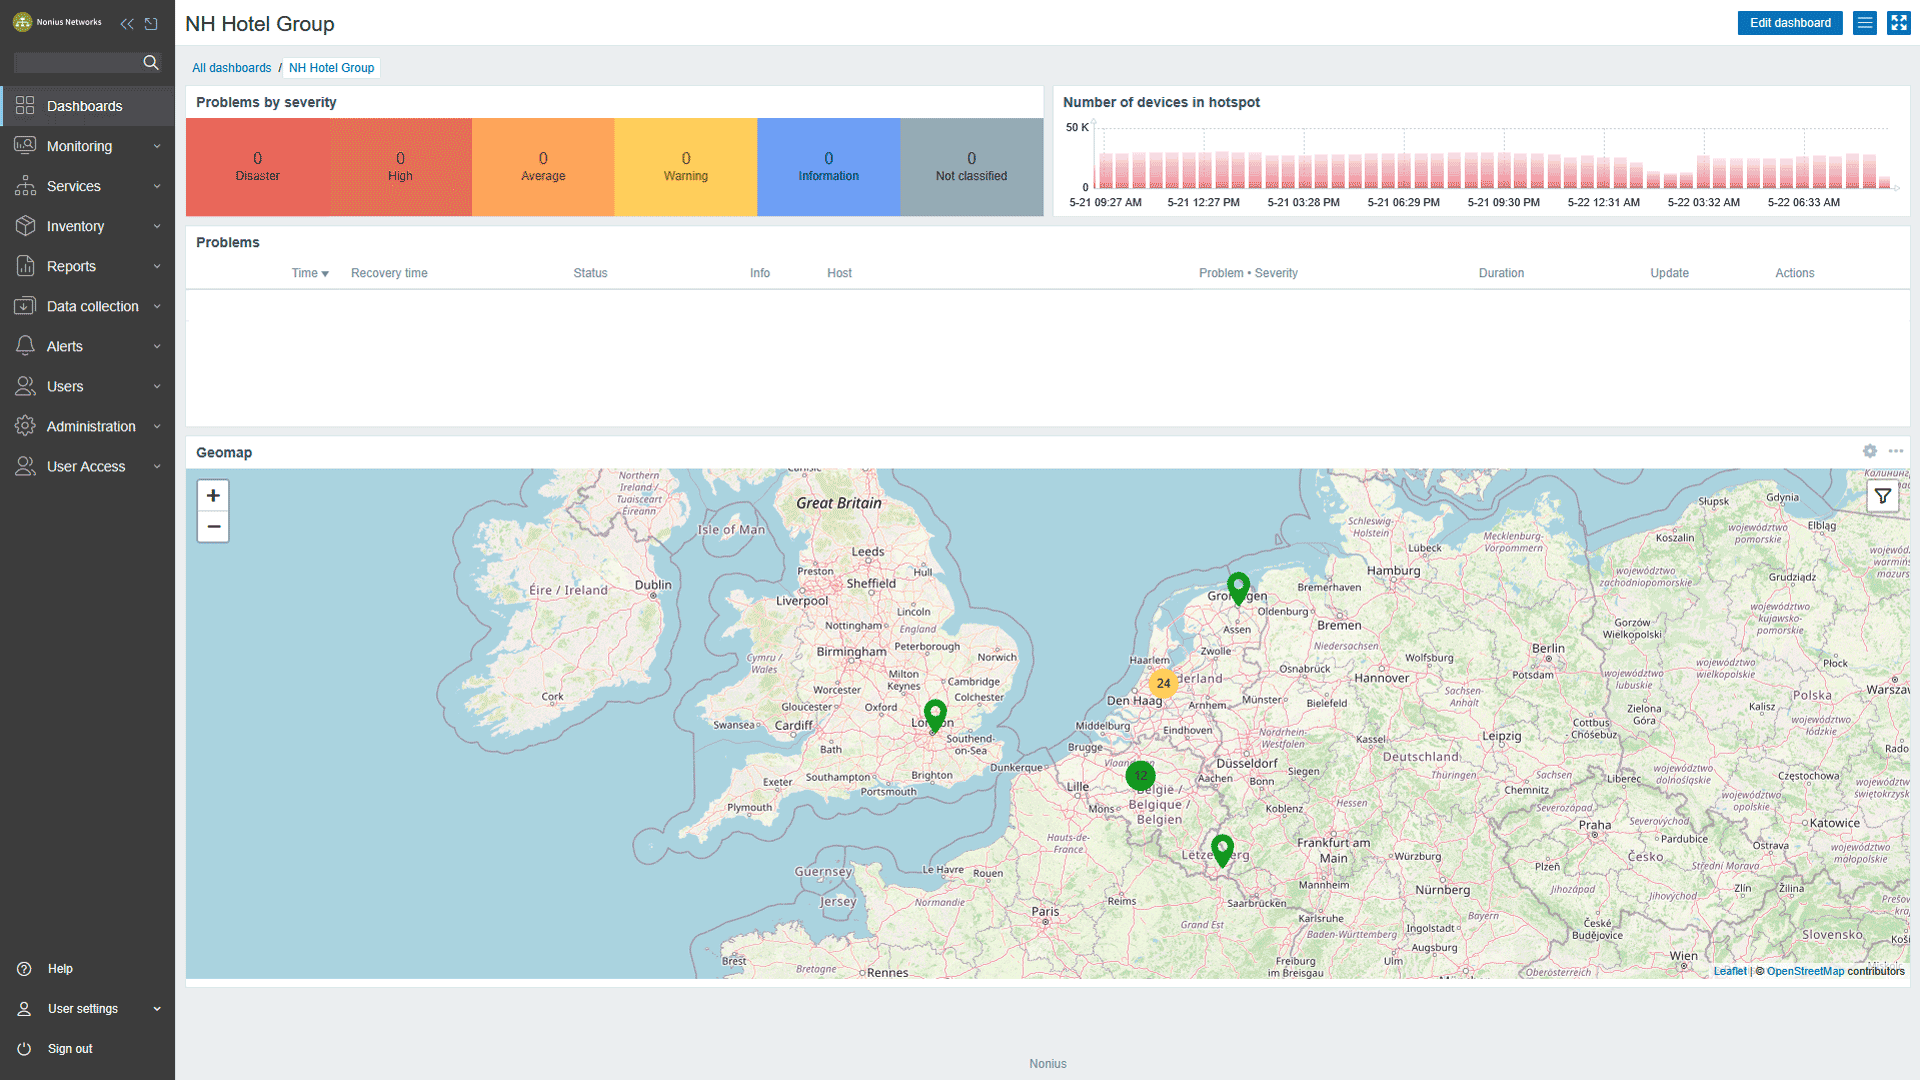Image resolution: width=1920 pixels, height=1080 pixels.
Task: Open the Dashboards menu item
Action: [84, 106]
